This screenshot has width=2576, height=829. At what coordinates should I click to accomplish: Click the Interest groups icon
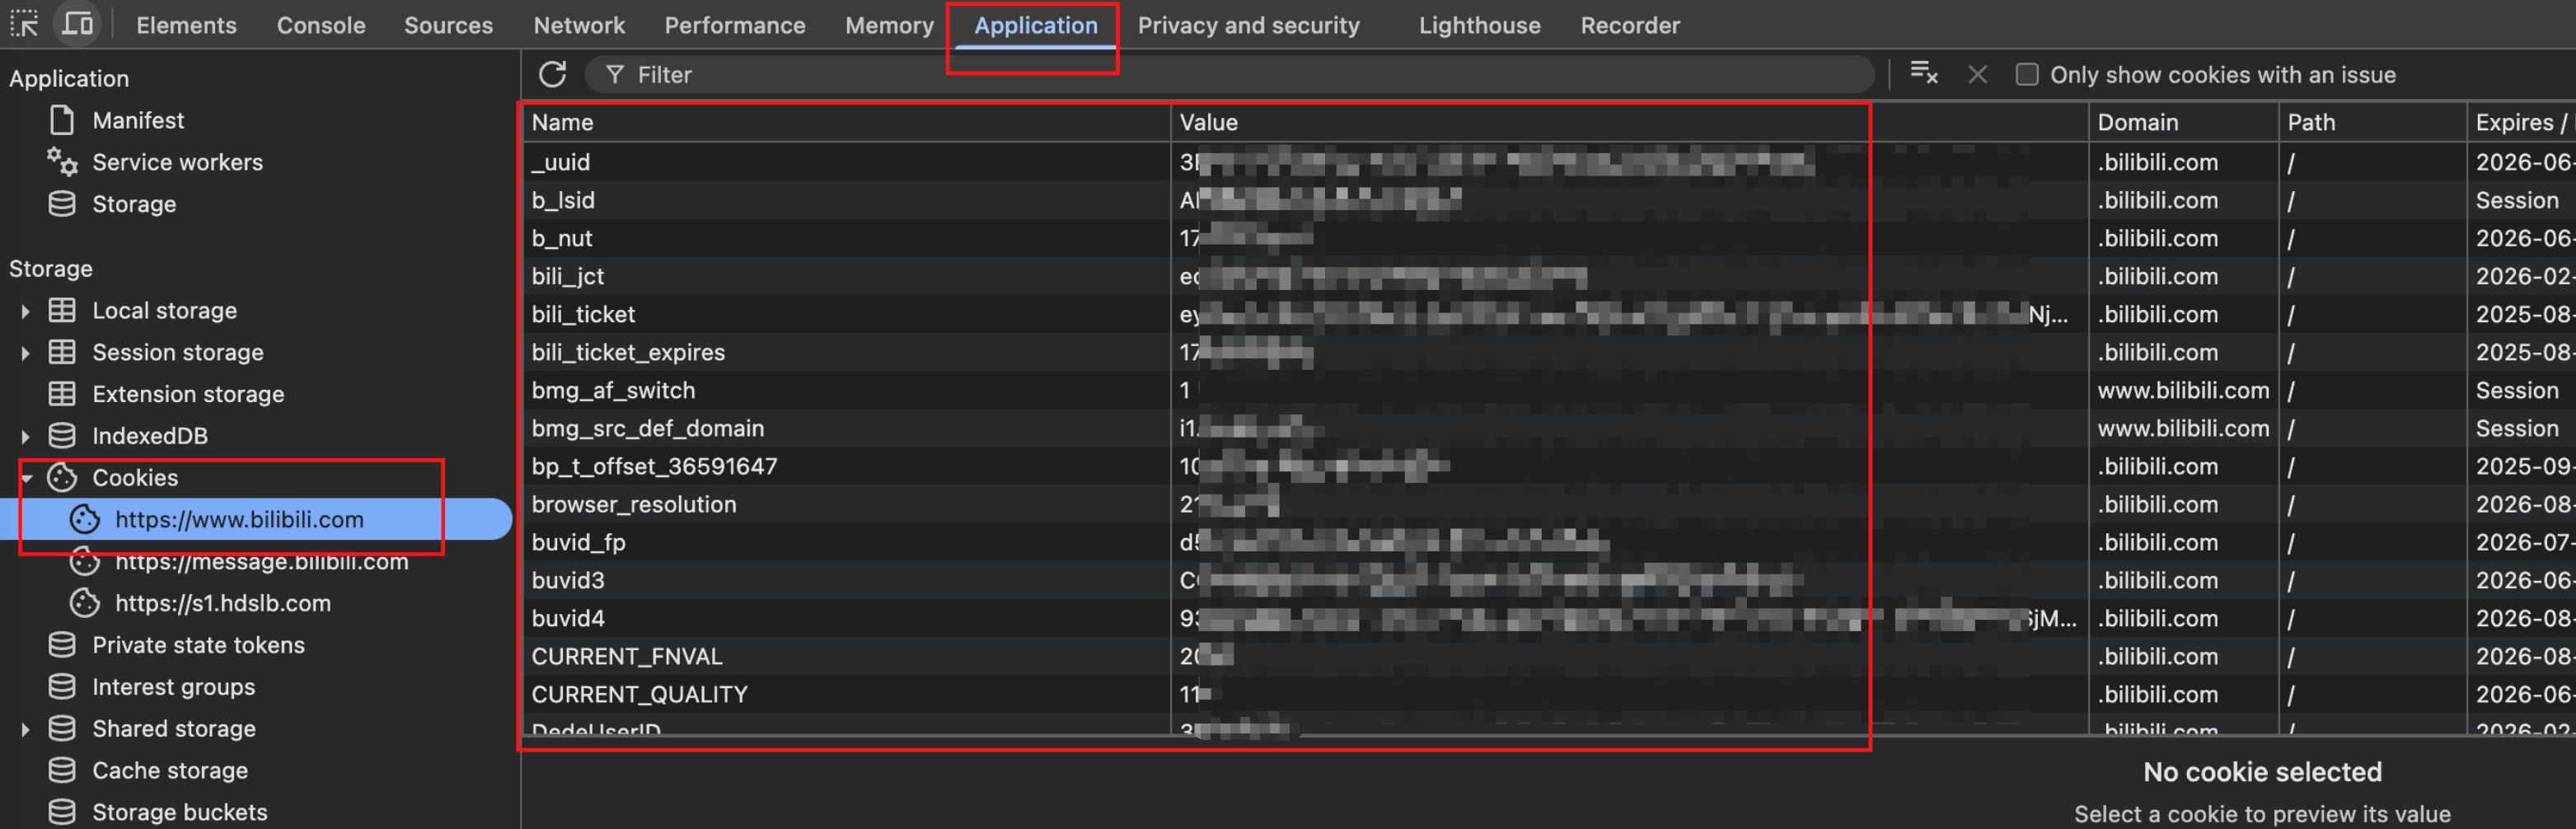coord(62,687)
